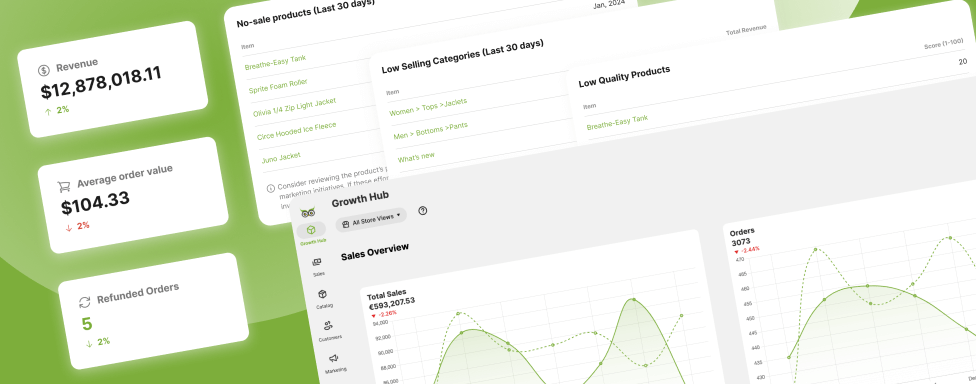
Task: Click the Sales Overview heading
Action: point(375,251)
